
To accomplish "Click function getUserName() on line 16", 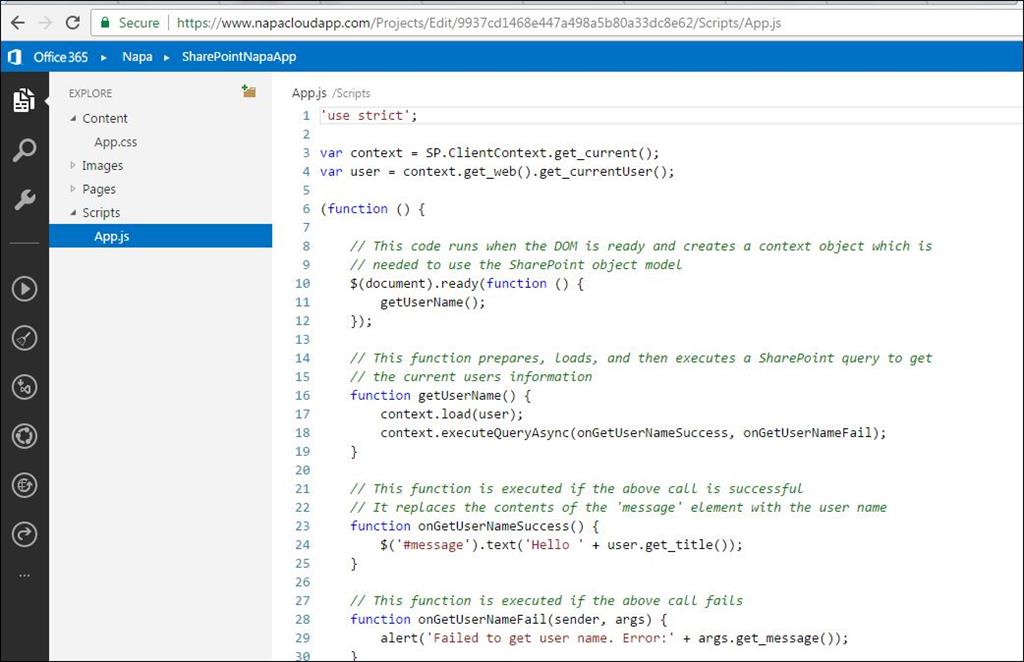I will coord(441,396).
